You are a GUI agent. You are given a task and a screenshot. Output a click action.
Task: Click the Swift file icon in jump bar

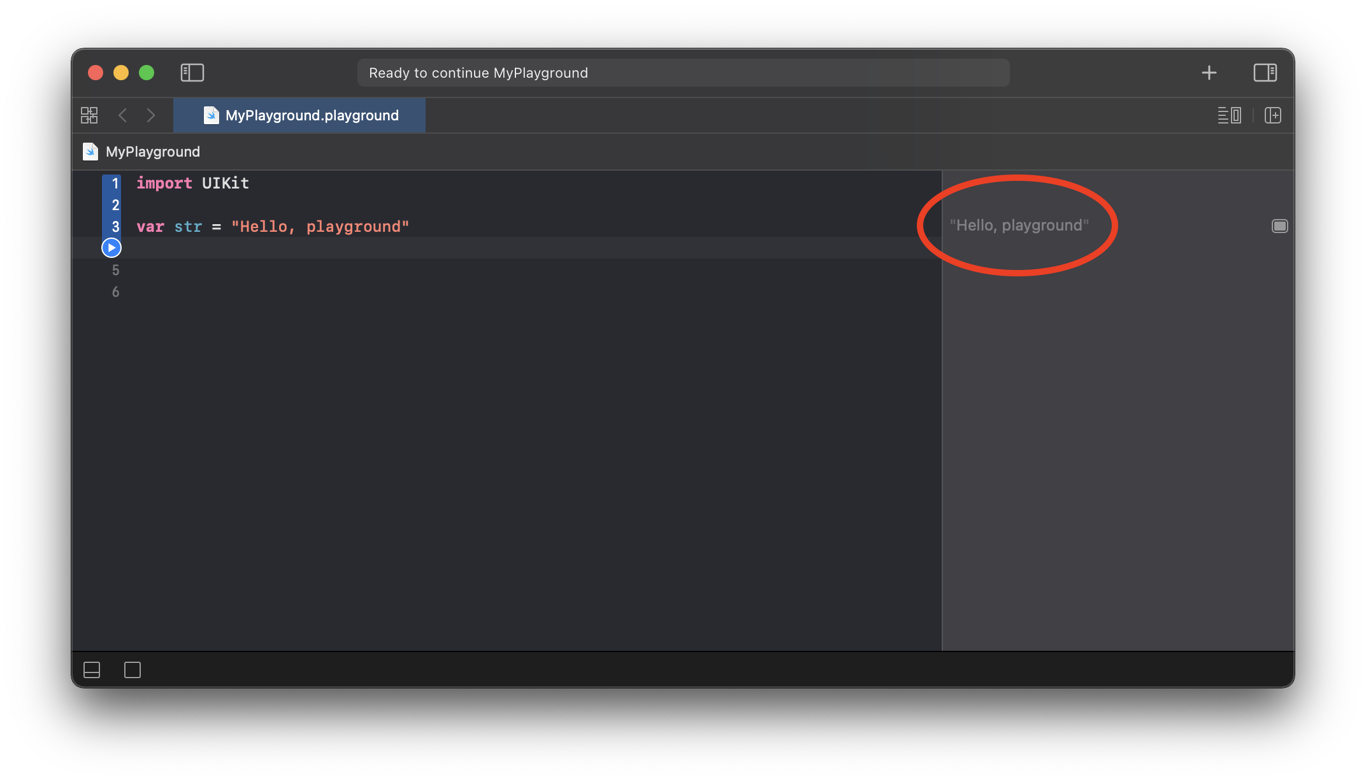tap(90, 152)
